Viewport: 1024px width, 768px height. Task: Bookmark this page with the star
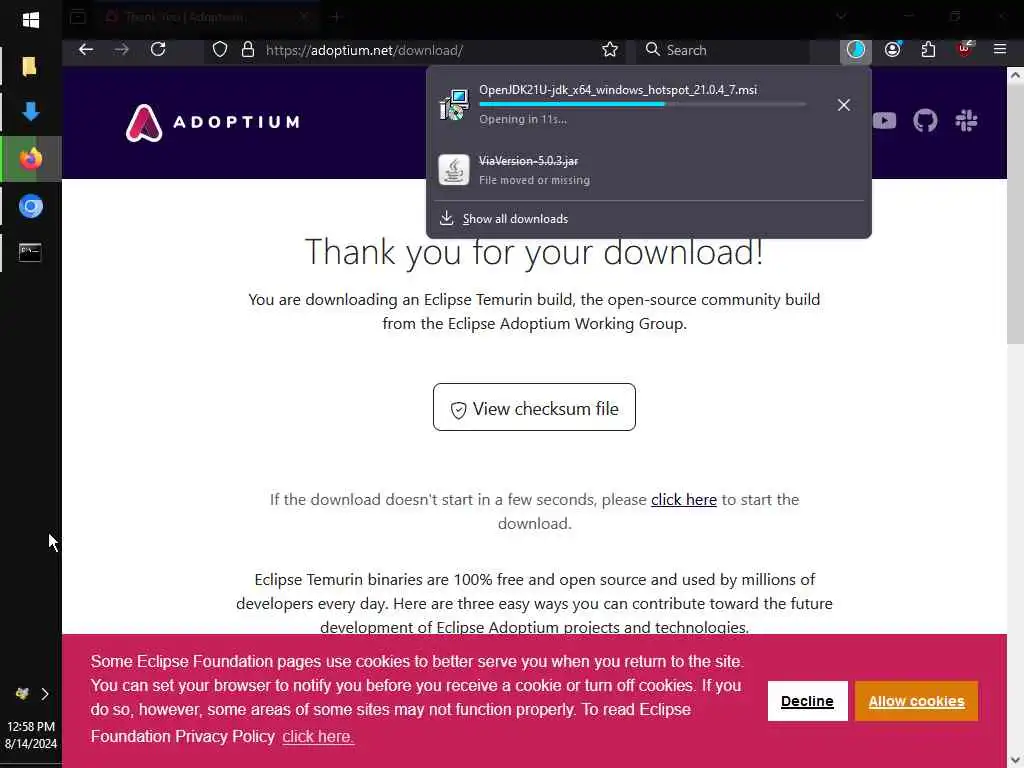point(610,50)
